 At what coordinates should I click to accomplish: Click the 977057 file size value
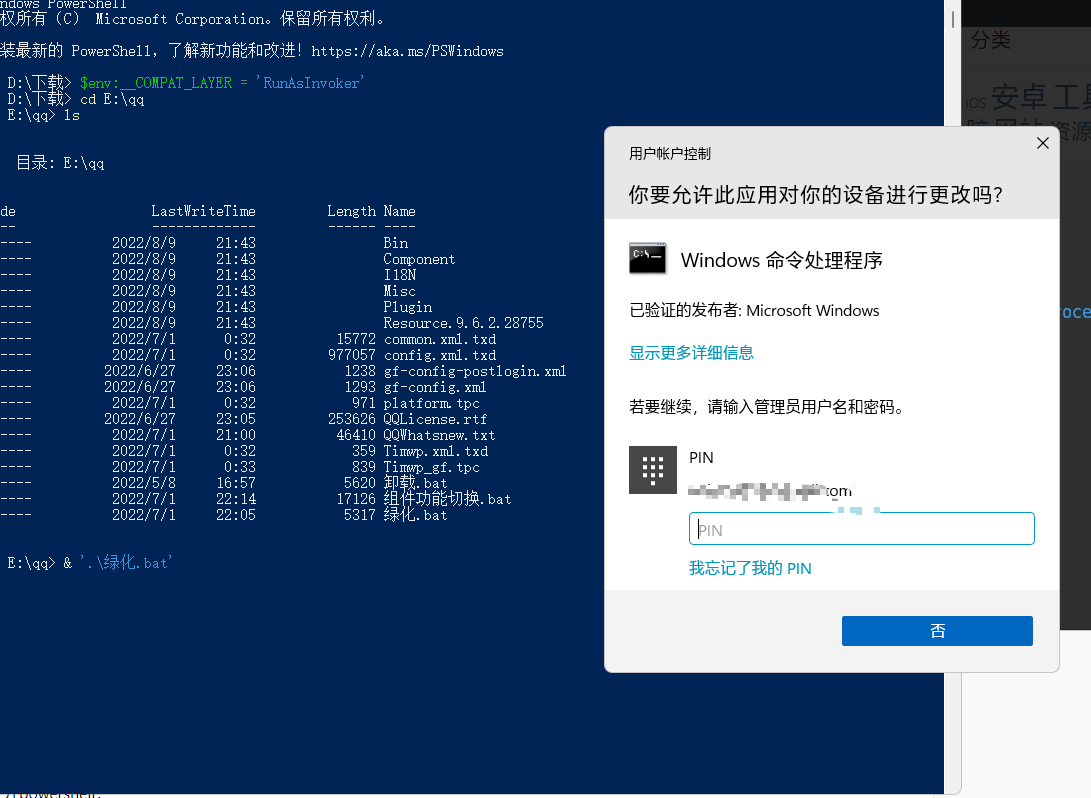(x=351, y=355)
